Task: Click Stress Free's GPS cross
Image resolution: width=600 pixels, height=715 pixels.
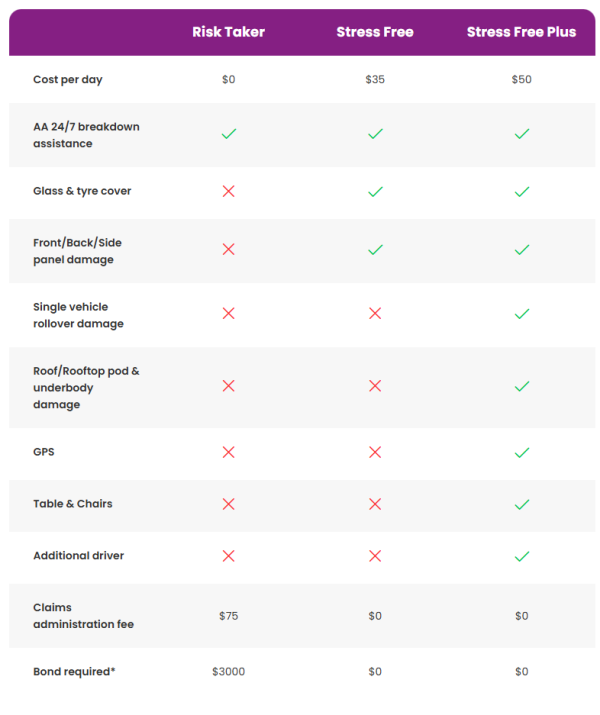Action: pyautogui.click(x=375, y=452)
